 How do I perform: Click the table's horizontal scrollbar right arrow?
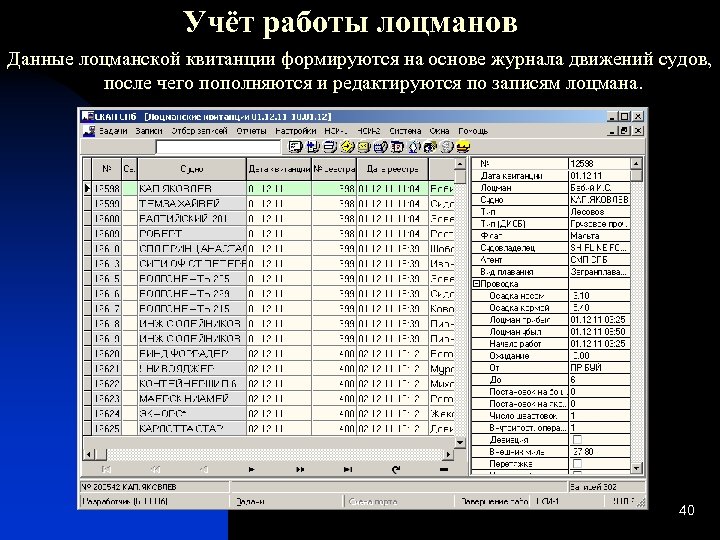pyautogui.click(x=448, y=455)
